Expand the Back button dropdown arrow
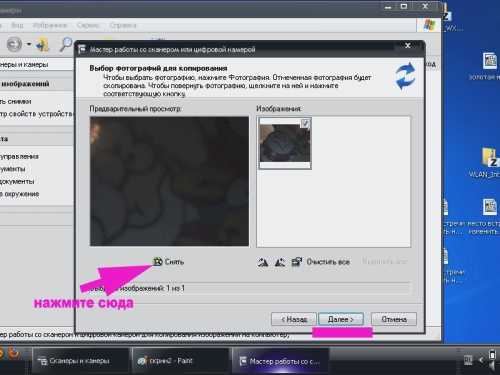The width and height of the screenshot is (500, 375). click(29, 44)
